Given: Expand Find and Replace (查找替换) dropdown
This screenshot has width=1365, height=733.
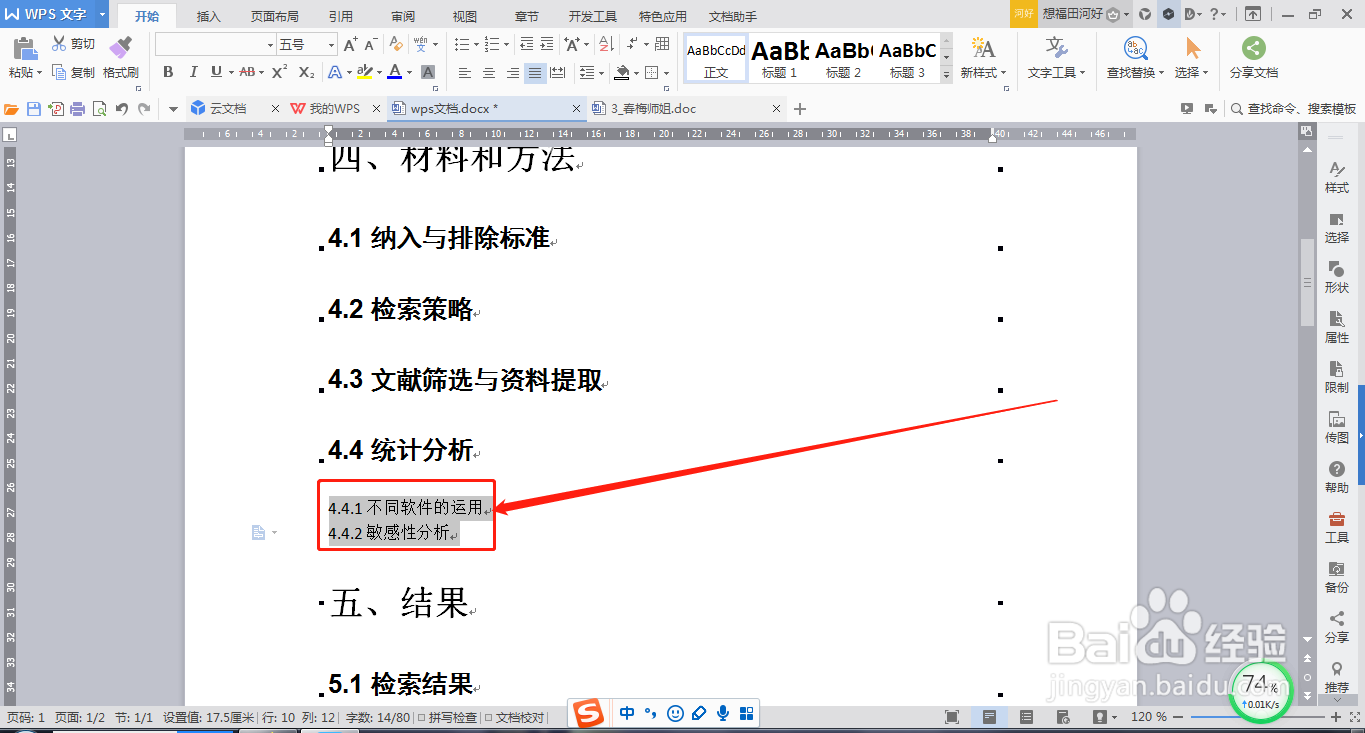Looking at the screenshot, I should click(1160, 73).
